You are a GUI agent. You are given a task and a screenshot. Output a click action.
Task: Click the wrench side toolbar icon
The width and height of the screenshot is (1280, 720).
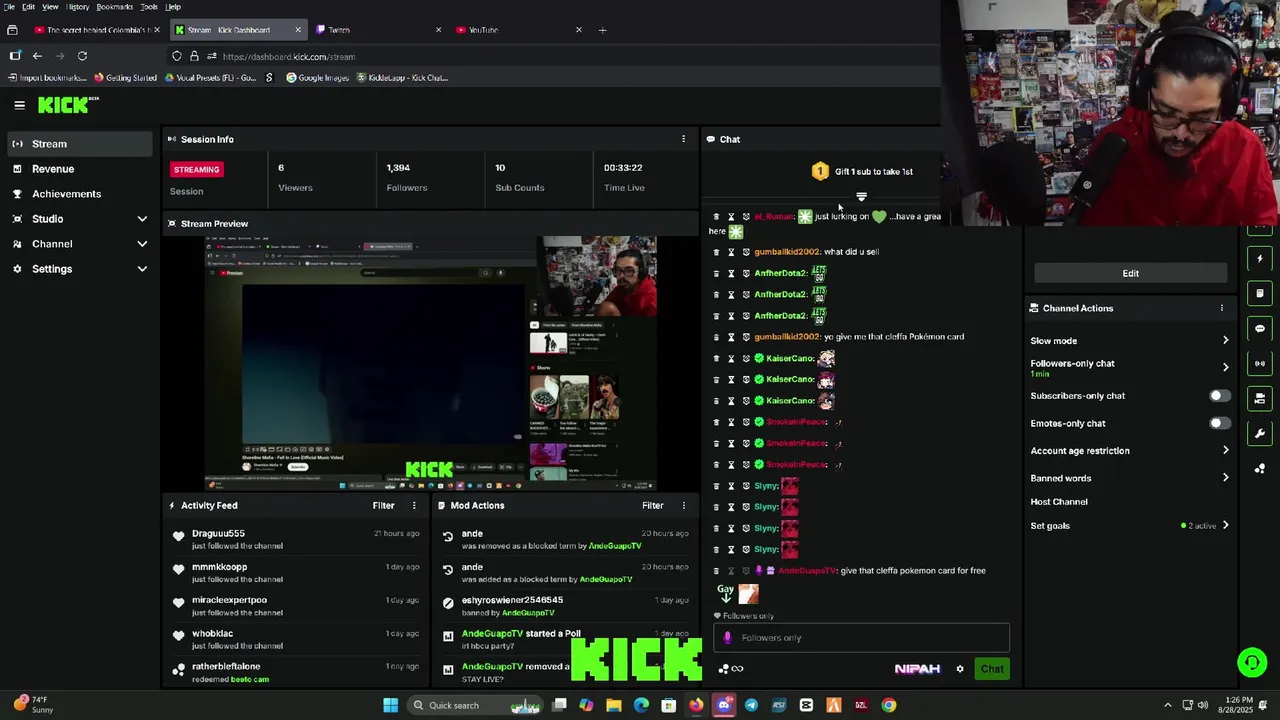point(1260,433)
